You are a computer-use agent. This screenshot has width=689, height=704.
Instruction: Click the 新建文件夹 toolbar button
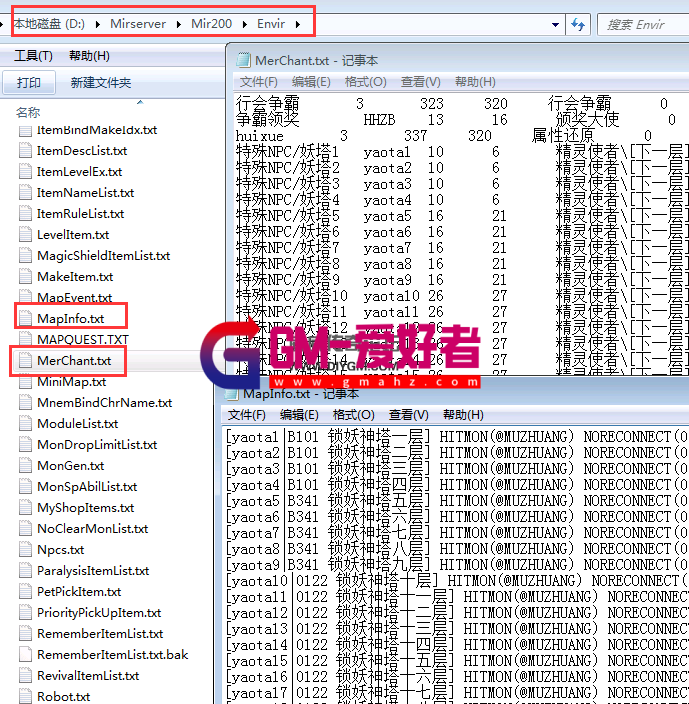tap(101, 83)
